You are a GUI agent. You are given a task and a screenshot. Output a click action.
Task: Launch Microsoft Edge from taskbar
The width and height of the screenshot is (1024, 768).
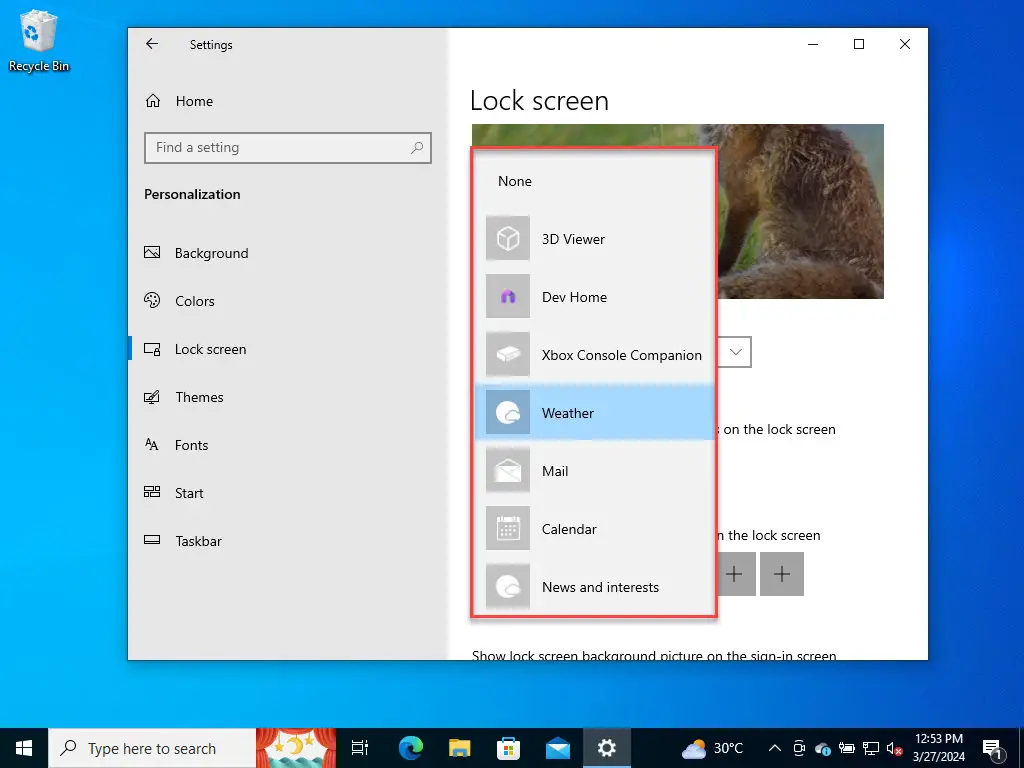(x=411, y=748)
